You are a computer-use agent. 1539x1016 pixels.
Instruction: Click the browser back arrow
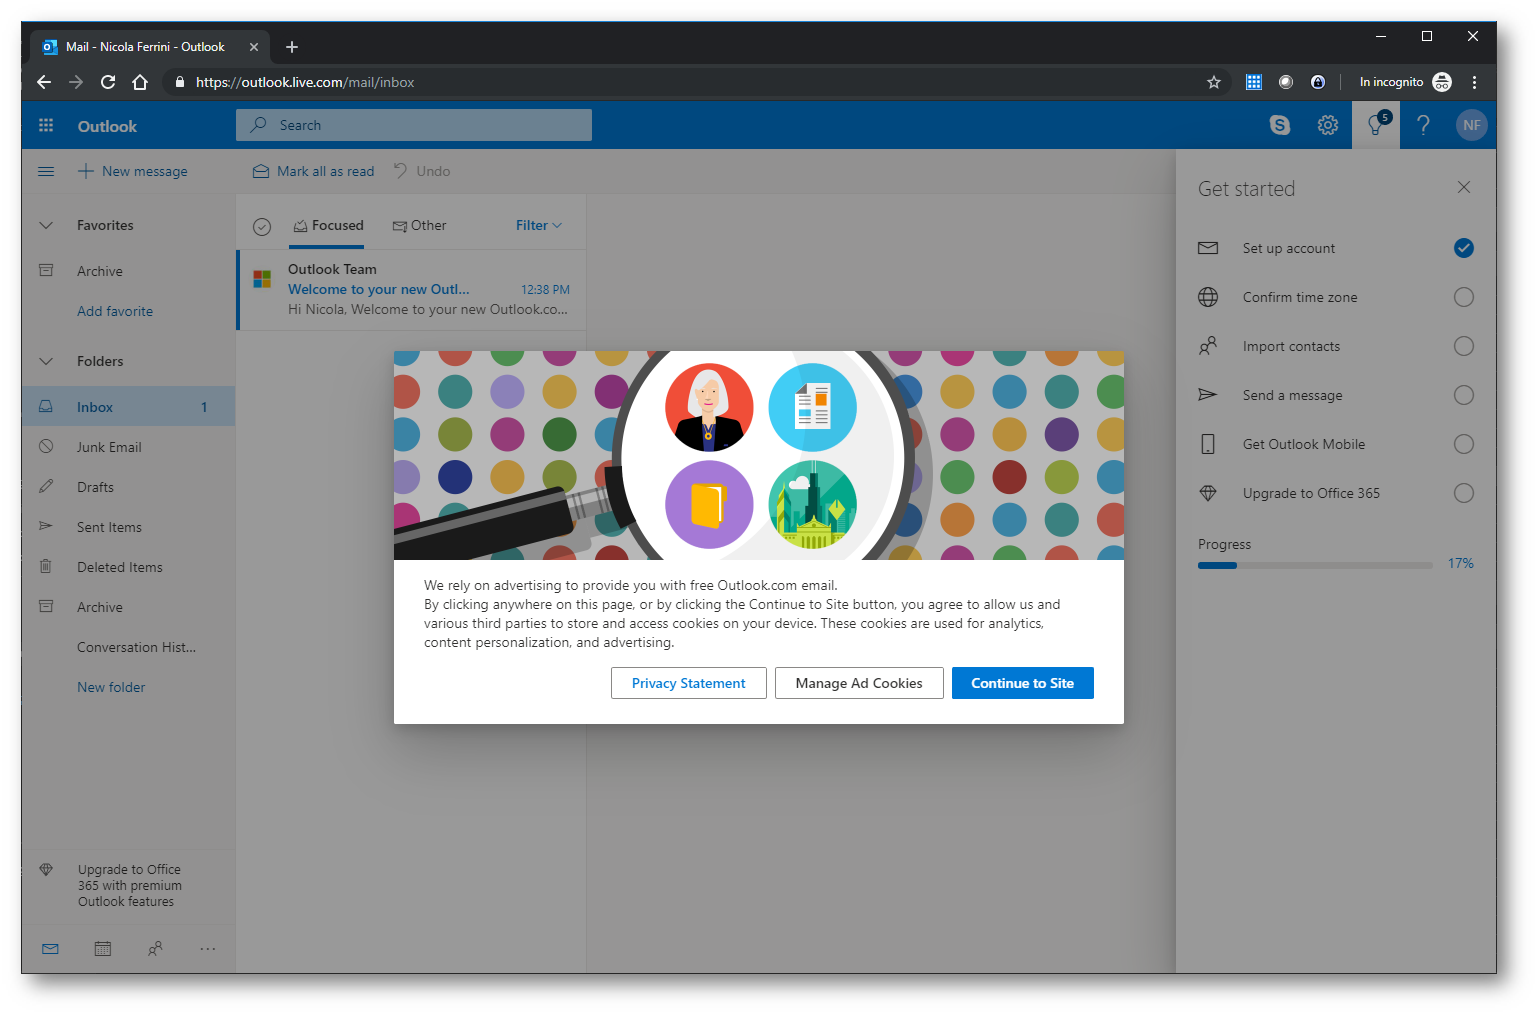44,82
